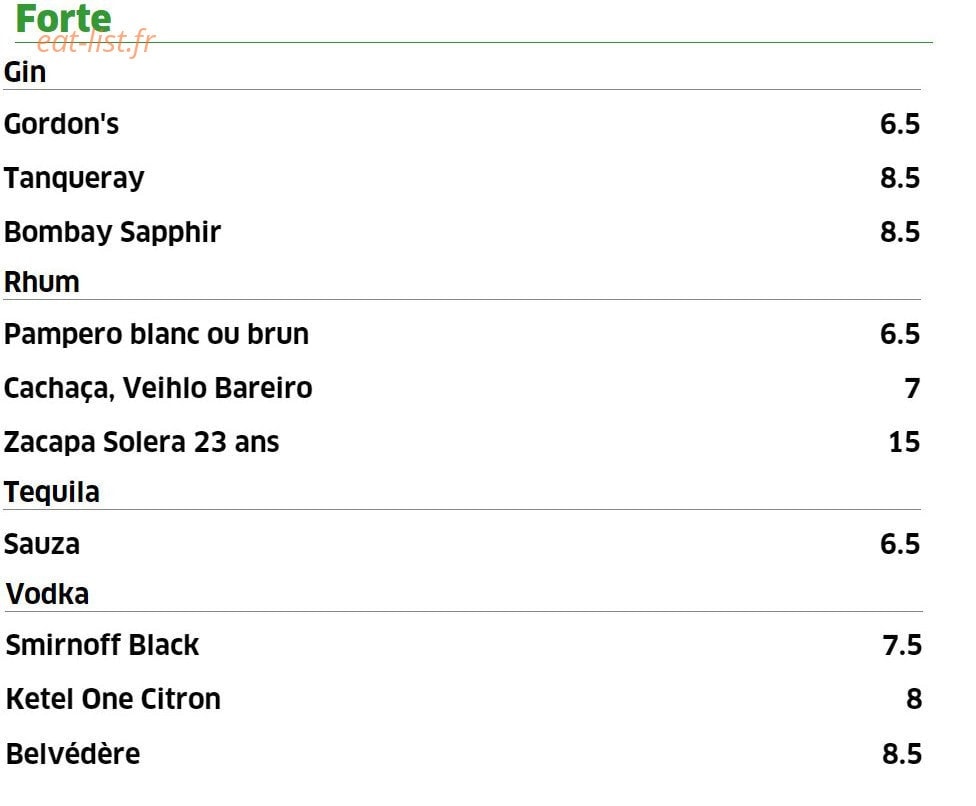The image size is (976, 806).
Task: Click Zacapa Solera 23 ans entry
Action: (141, 443)
